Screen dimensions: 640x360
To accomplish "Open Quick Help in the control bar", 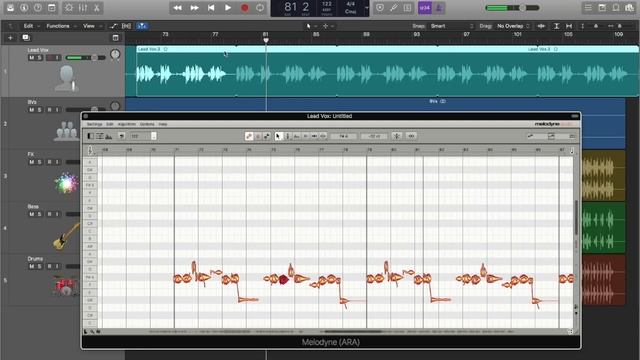I will coord(38,8).
